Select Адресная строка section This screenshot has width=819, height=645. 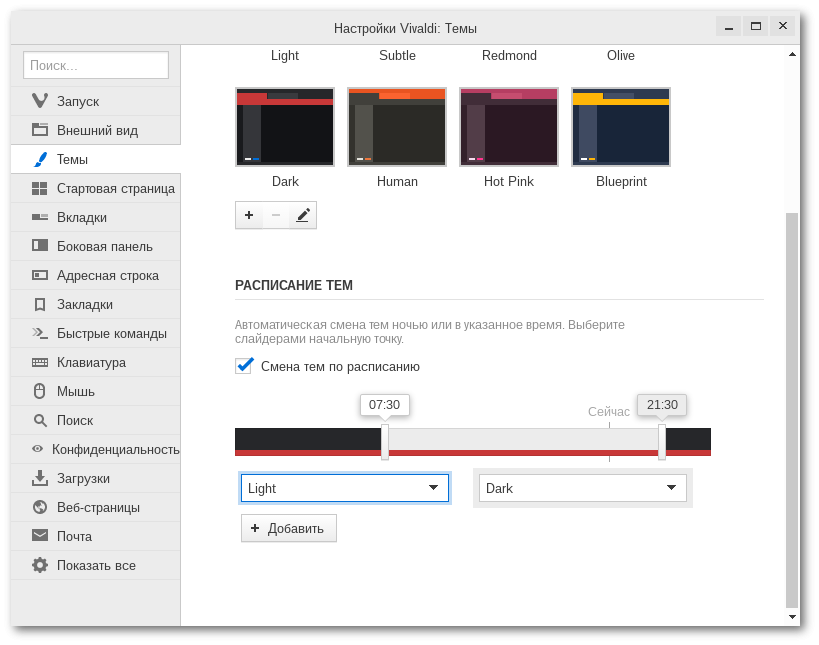[x=96, y=275]
